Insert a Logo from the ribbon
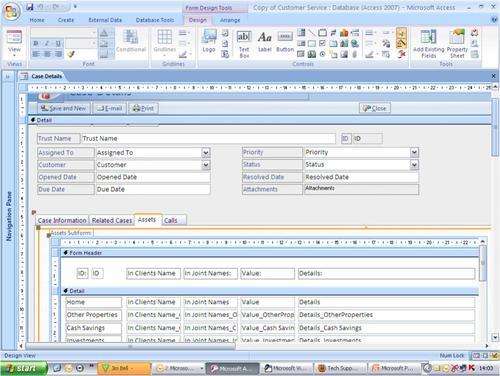 [x=209, y=41]
